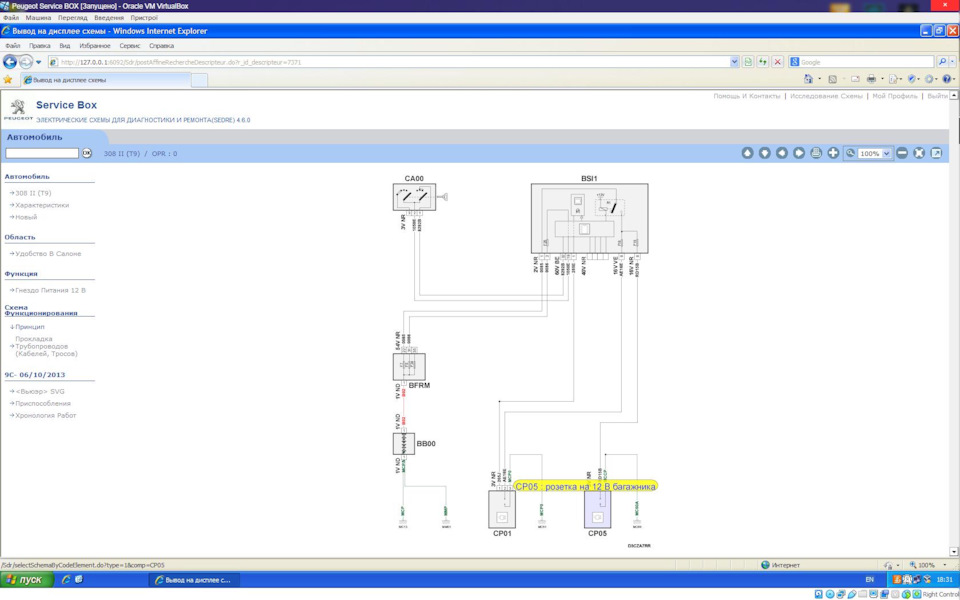Click the search magnifier button
The width and height of the screenshot is (960, 600).
[942, 62]
